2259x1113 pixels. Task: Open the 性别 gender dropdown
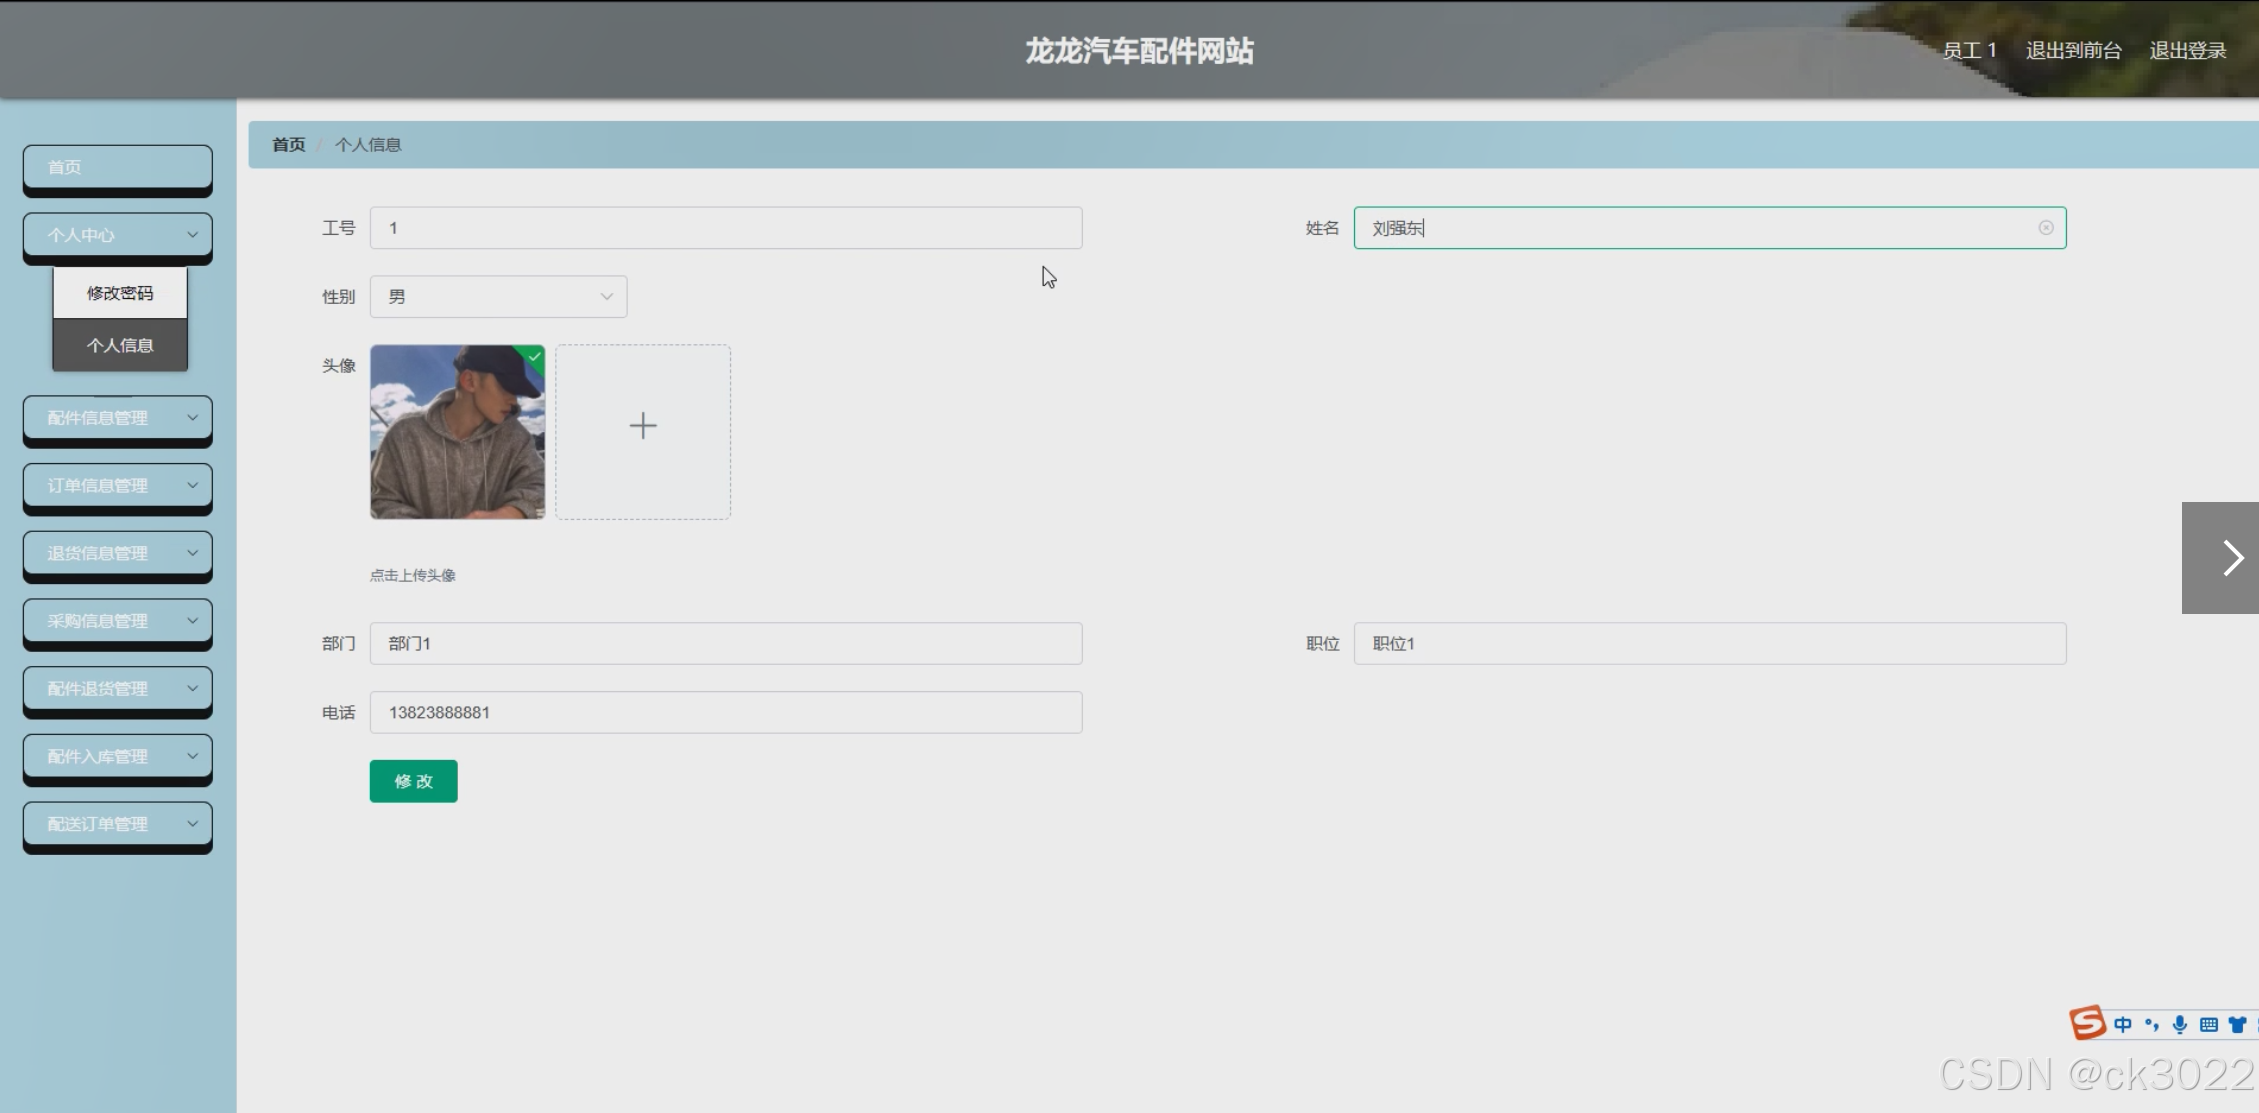pos(498,297)
